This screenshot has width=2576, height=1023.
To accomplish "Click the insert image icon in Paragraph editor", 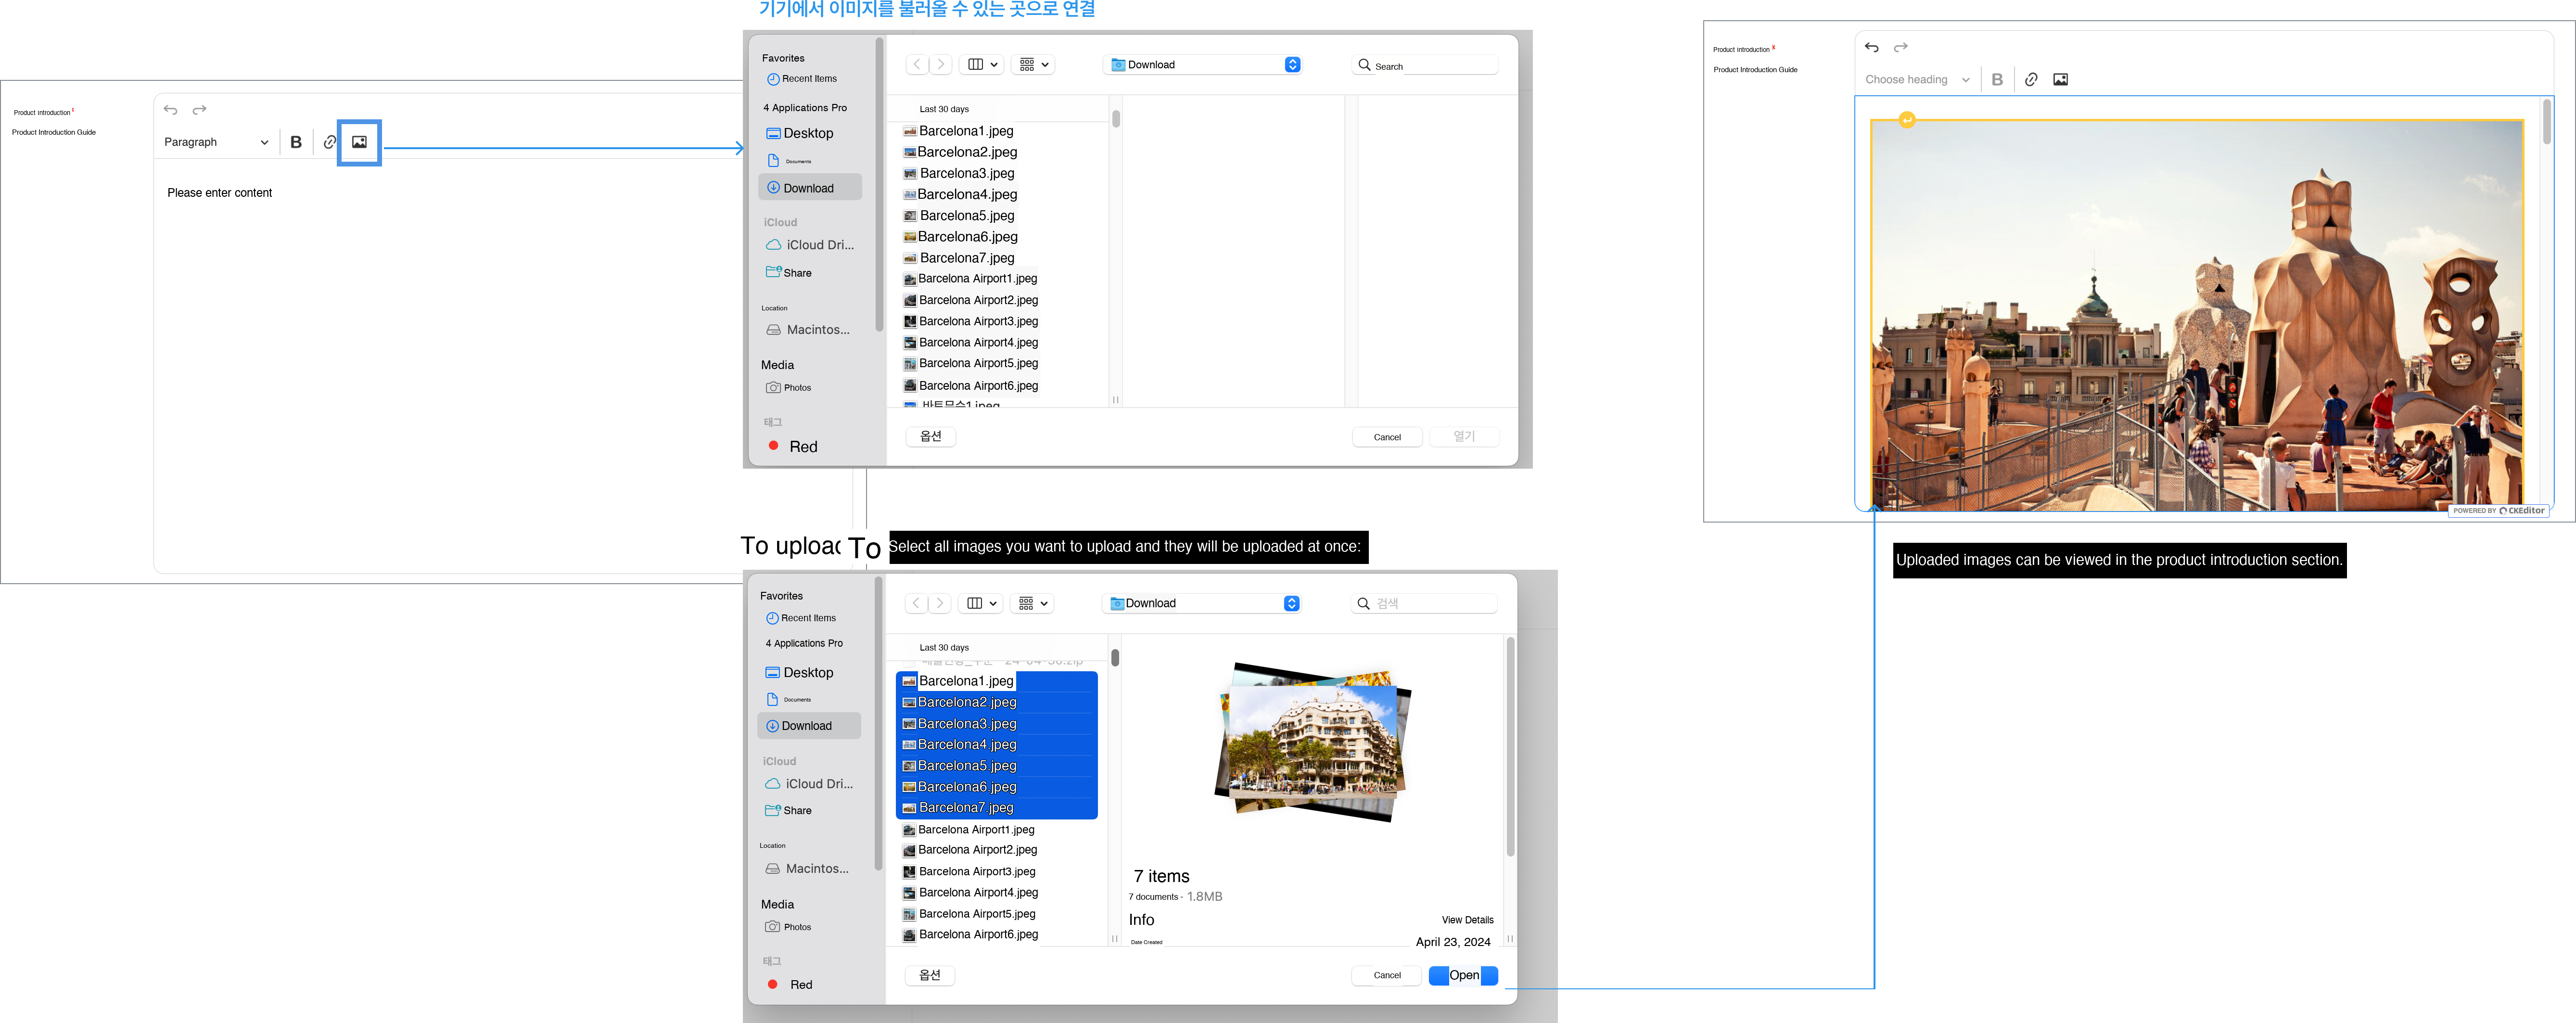I will click(359, 142).
